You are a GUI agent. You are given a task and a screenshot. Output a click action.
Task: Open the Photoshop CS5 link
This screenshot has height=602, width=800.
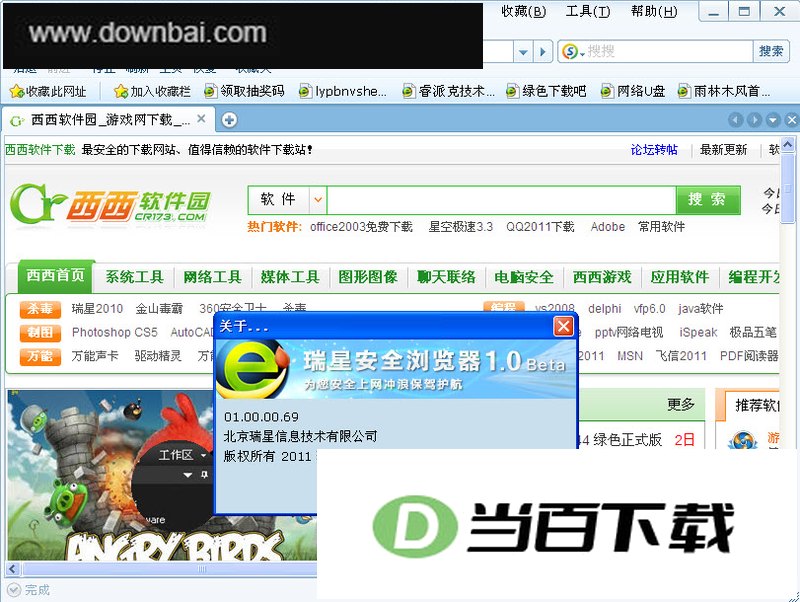coord(115,332)
